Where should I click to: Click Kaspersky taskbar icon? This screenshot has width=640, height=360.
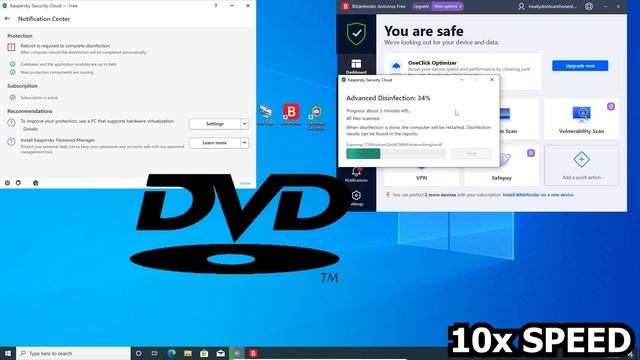[x=237, y=353]
